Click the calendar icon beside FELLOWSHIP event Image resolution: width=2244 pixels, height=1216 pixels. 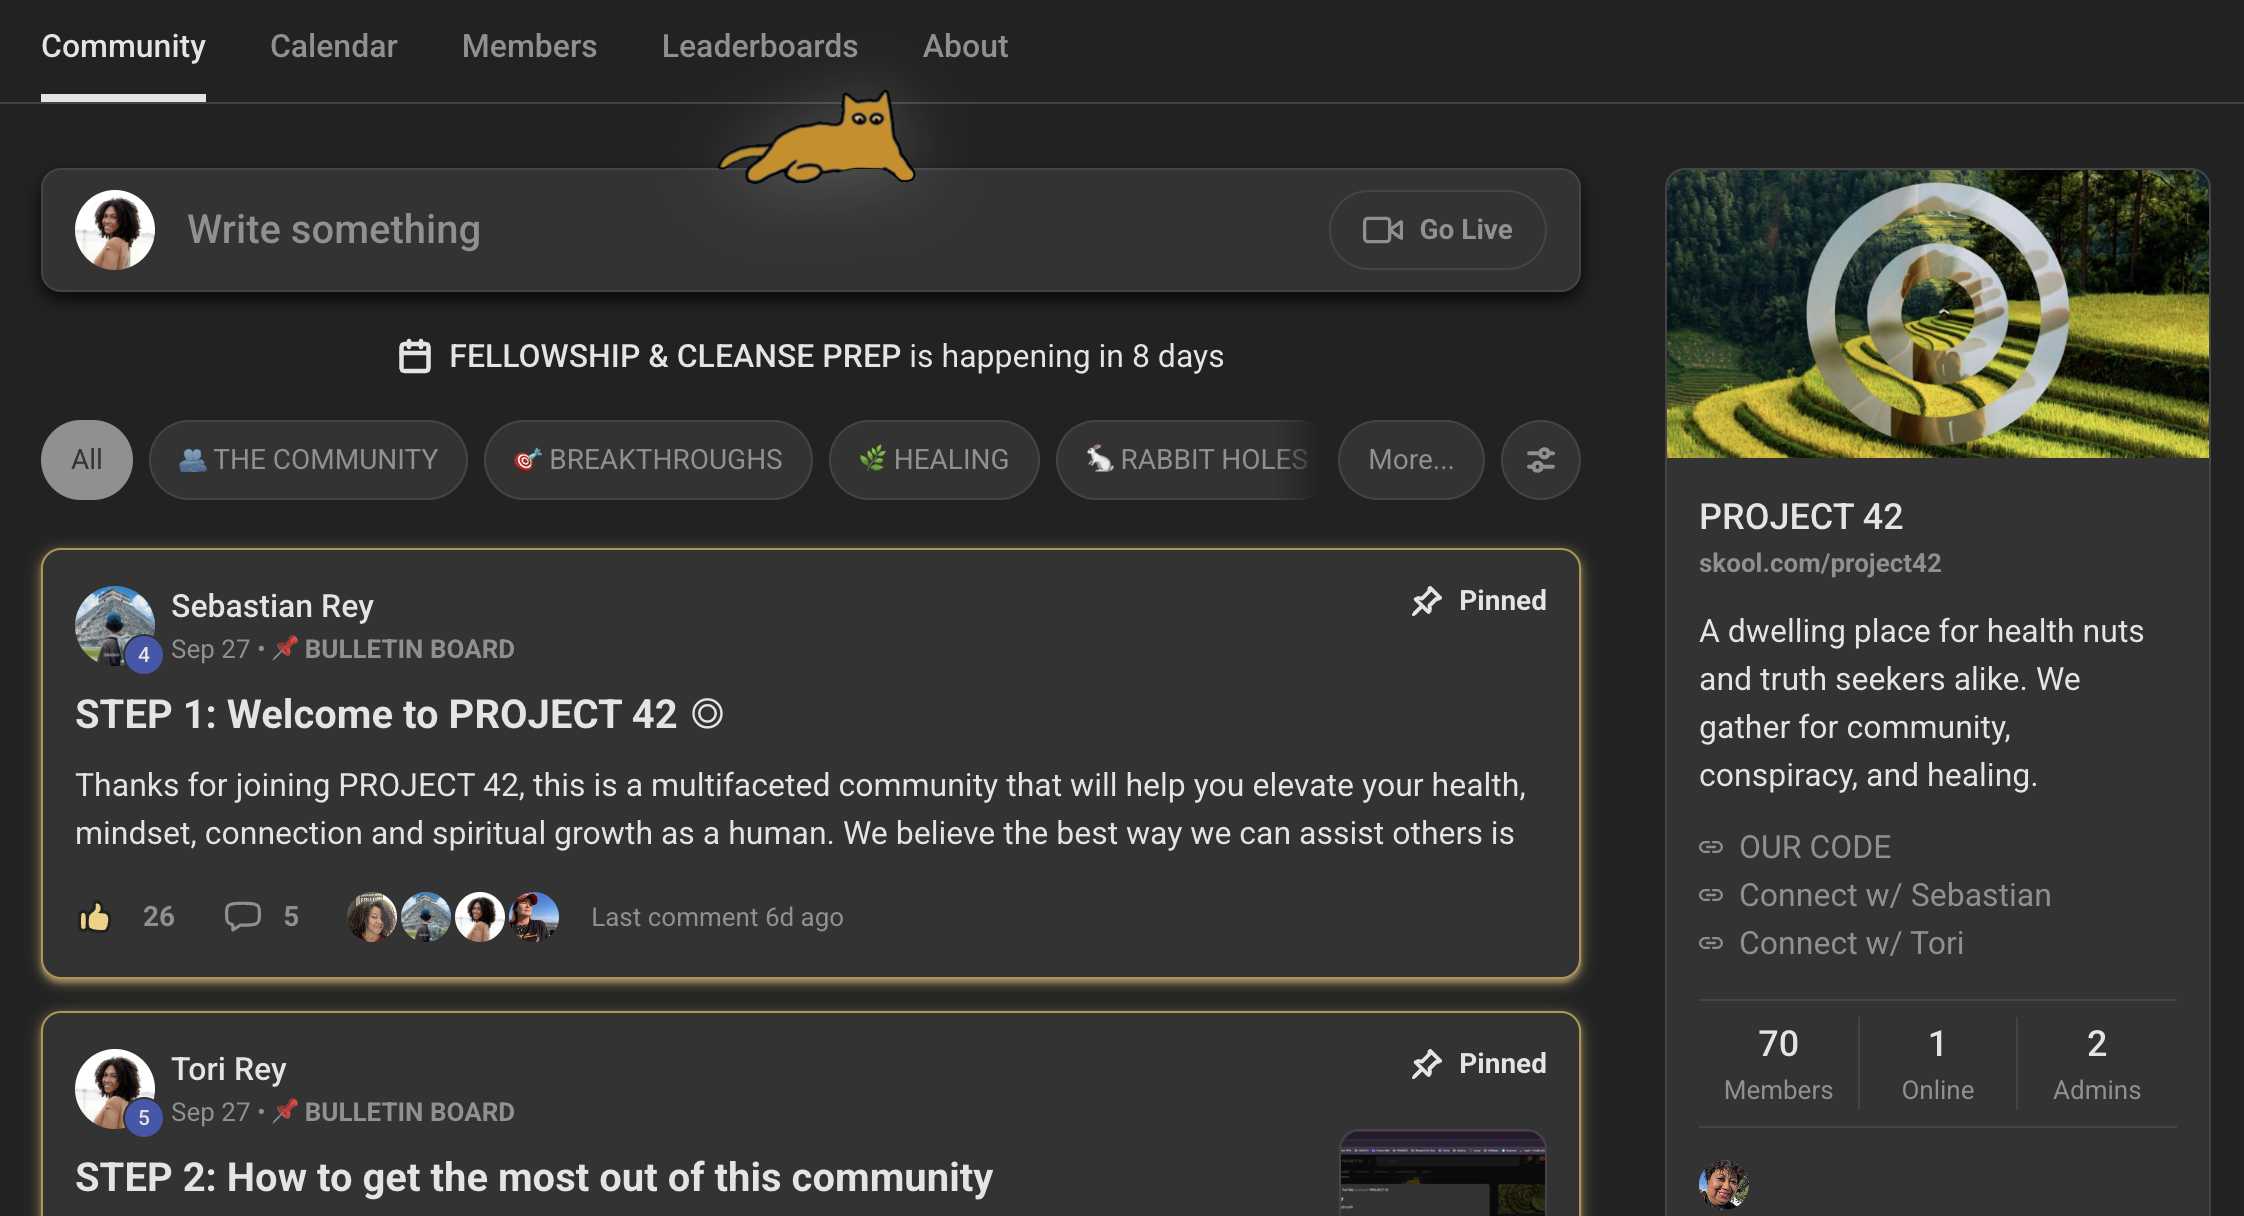[415, 357]
